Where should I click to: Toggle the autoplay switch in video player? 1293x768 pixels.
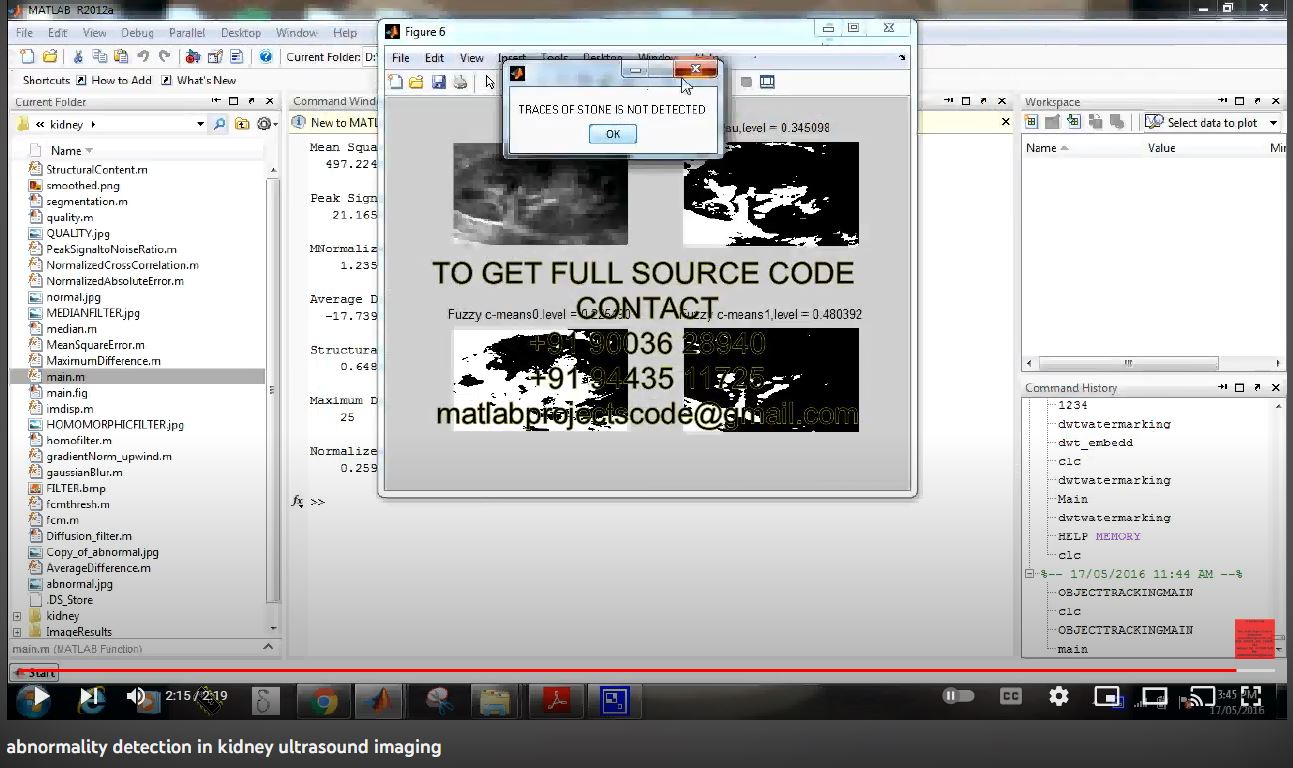pyautogui.click(x=958, y=696)
